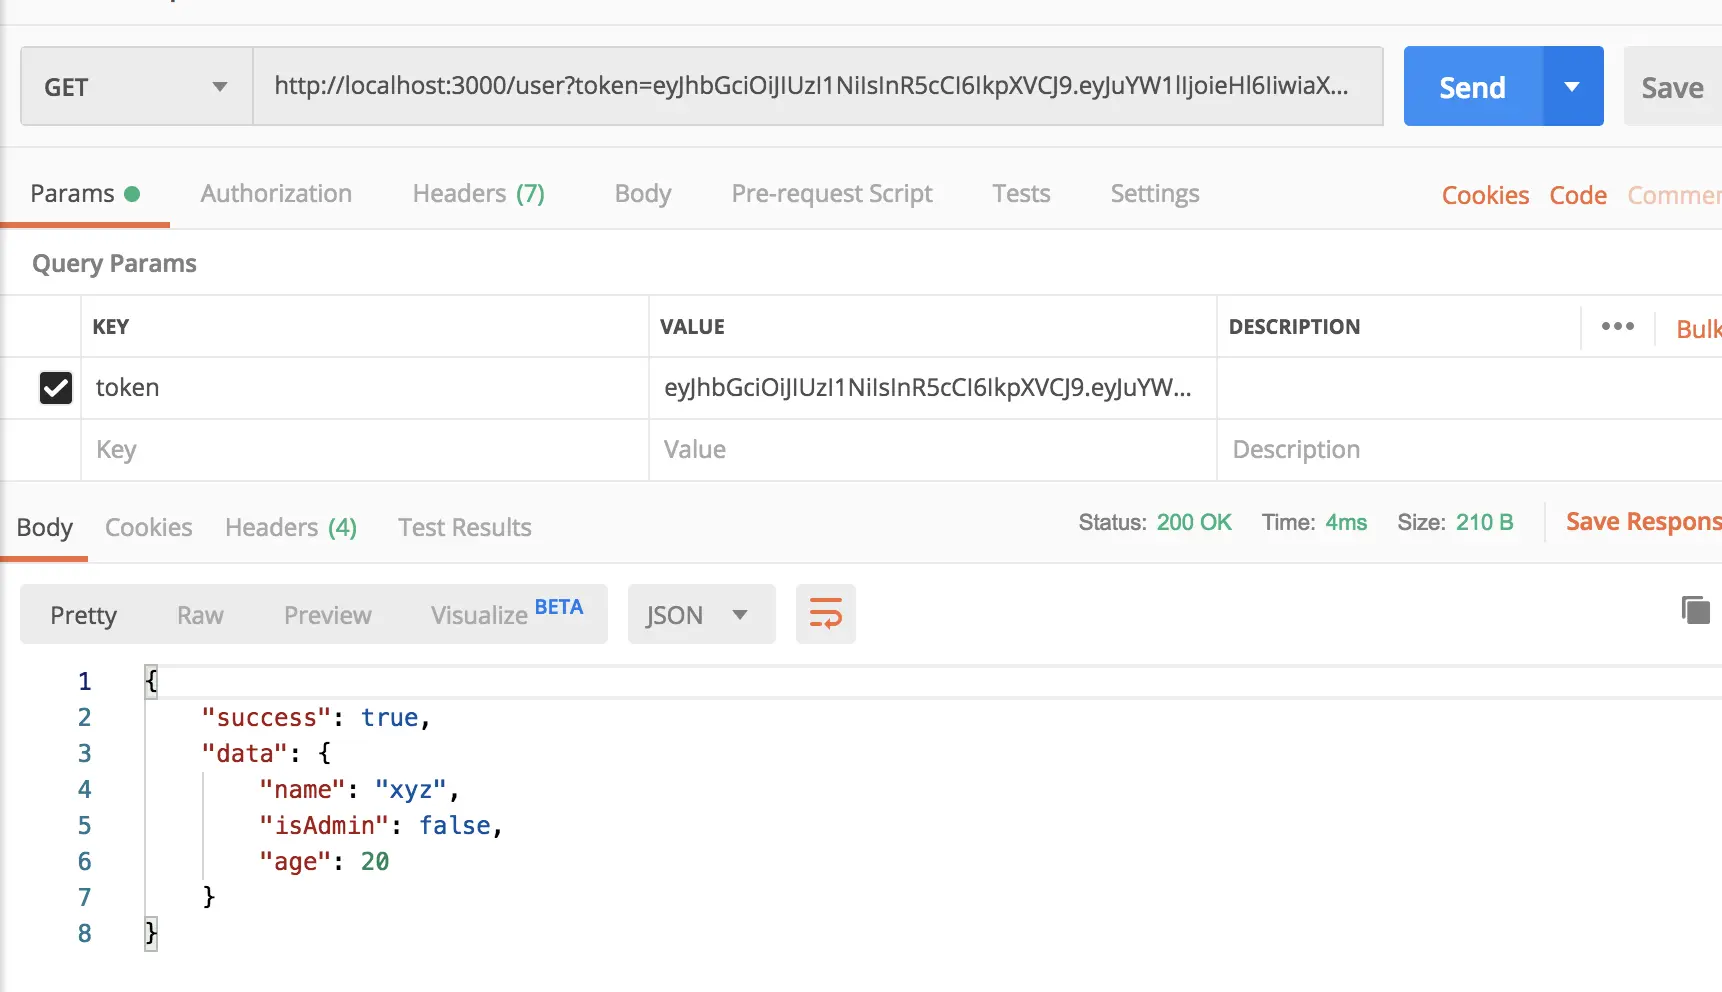Expand the Send button dropdown arrow
The height and width of the screenshot is (992, 1722).
(1572, 87)
